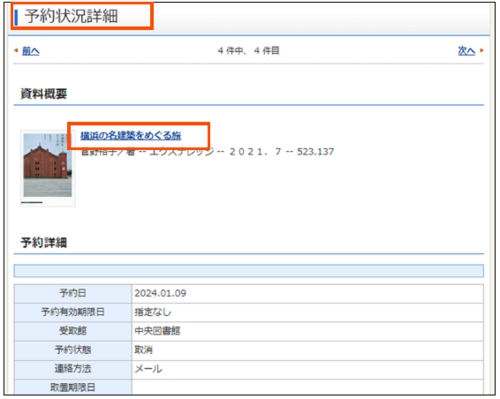Go to next reservation via 次へ link

(x=466, y=51)
